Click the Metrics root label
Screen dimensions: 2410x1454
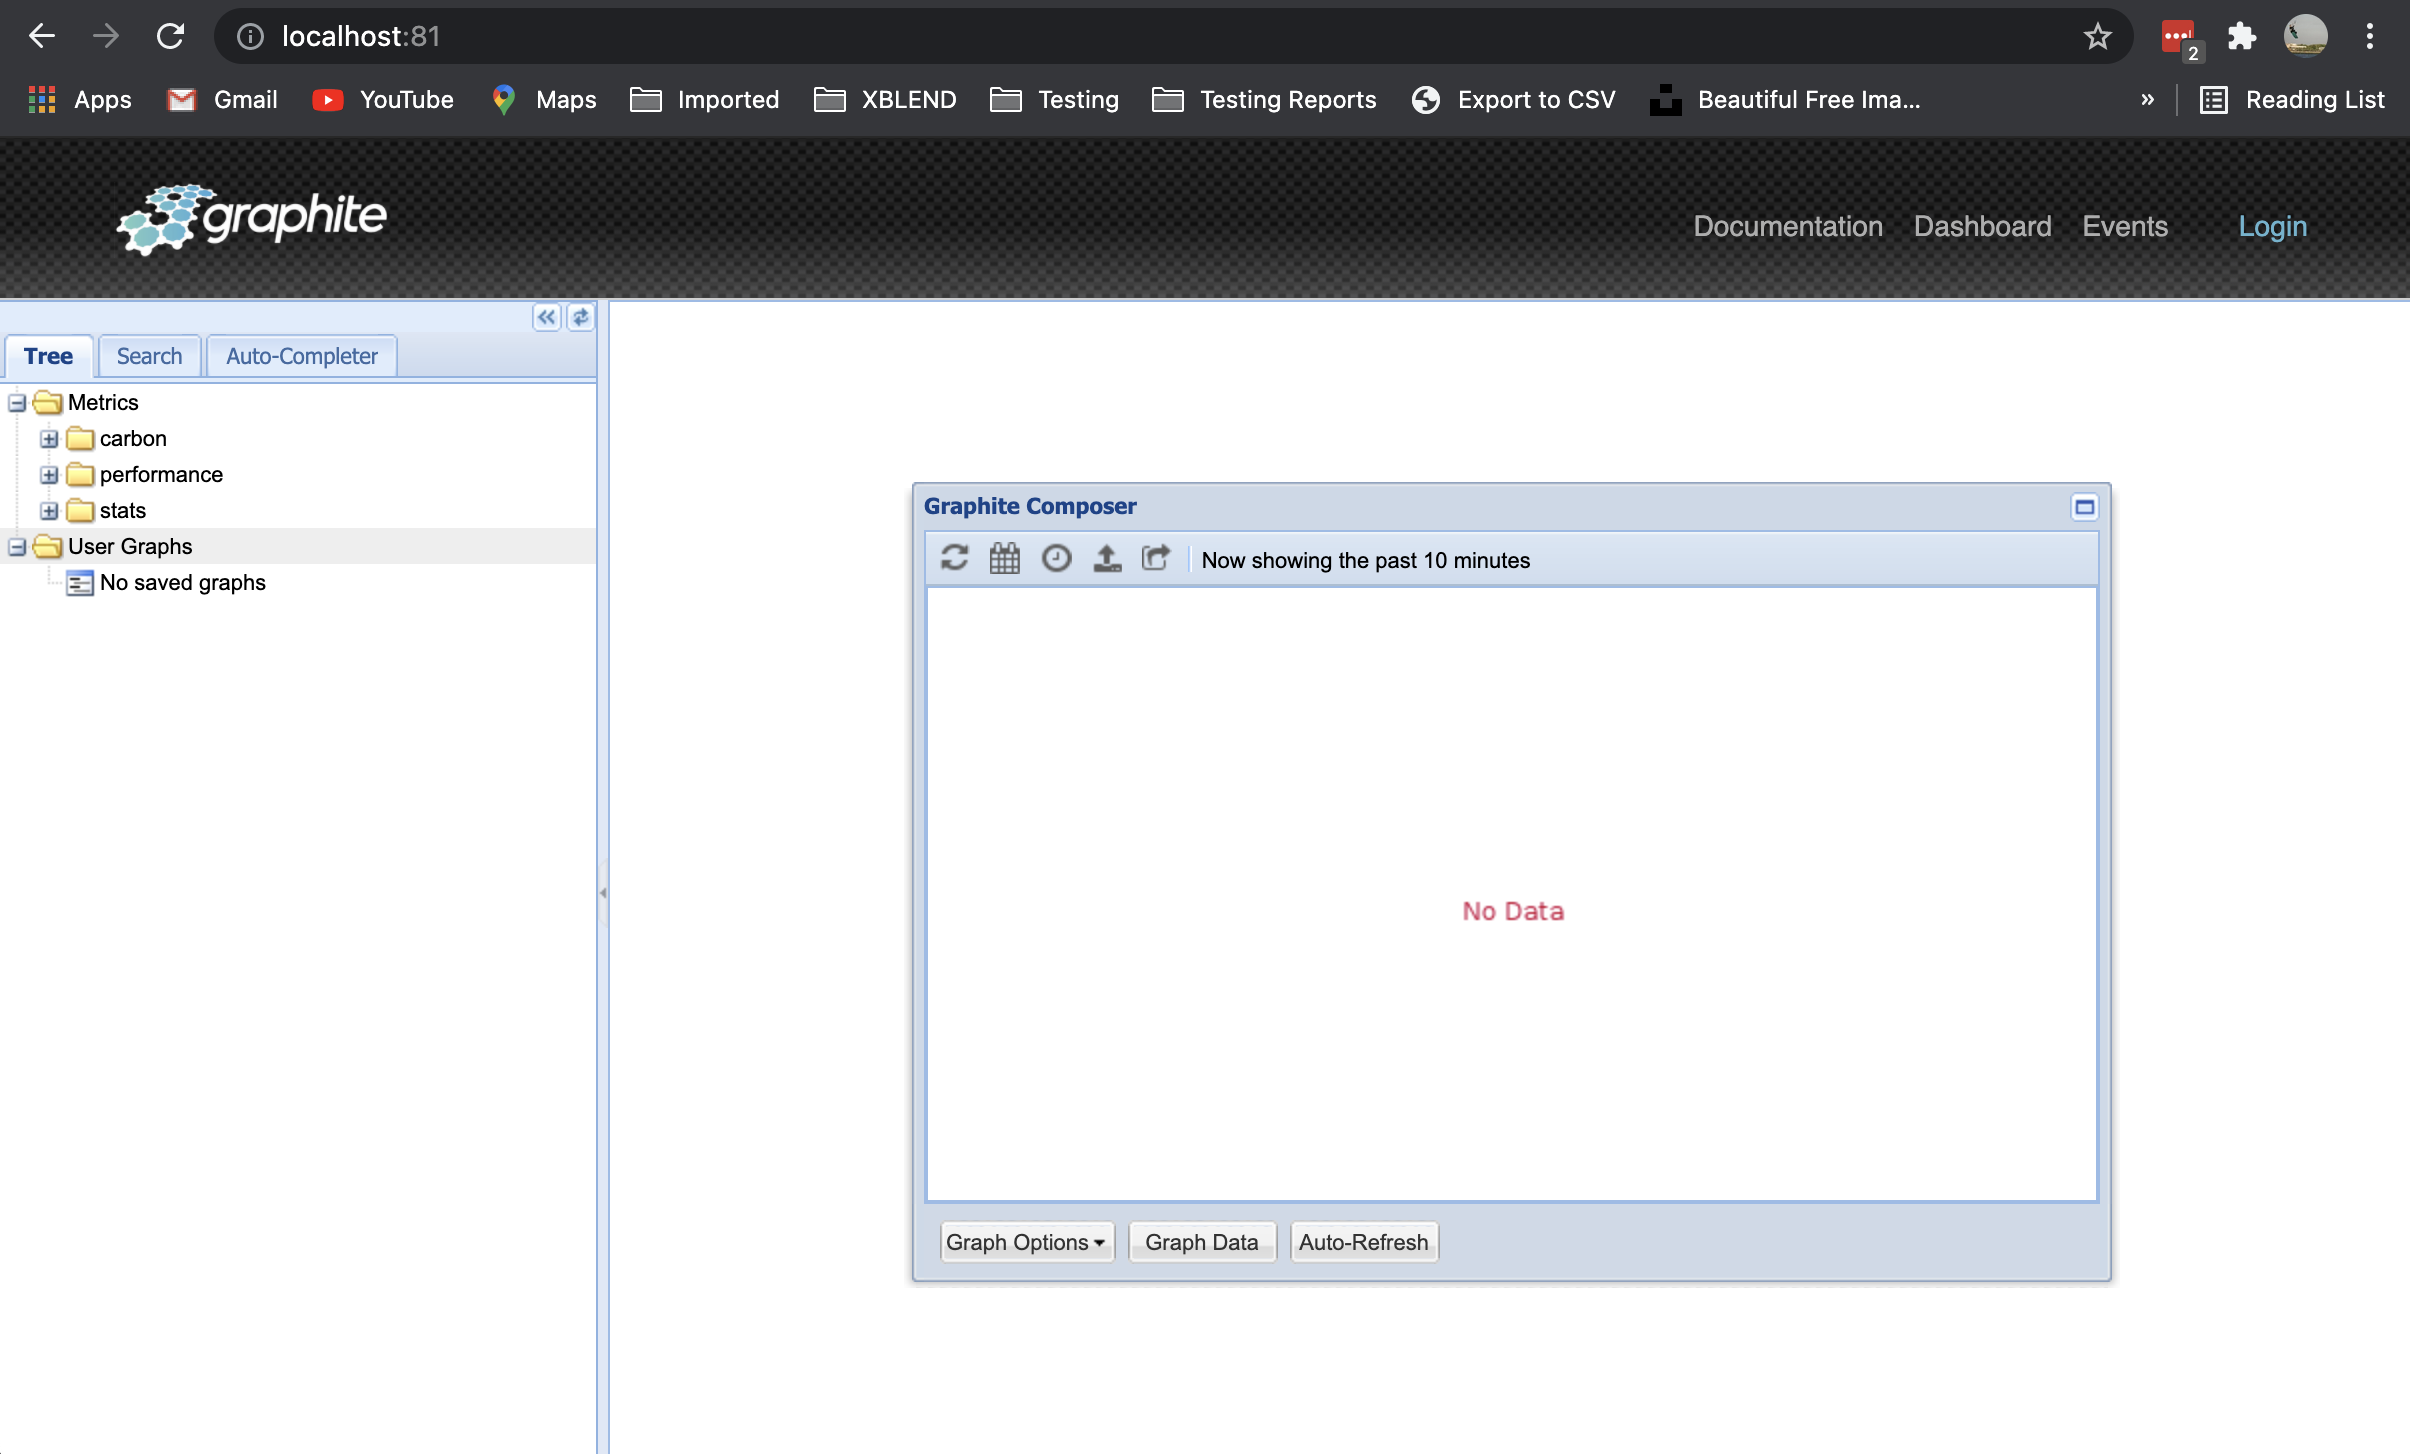point(103,403)
